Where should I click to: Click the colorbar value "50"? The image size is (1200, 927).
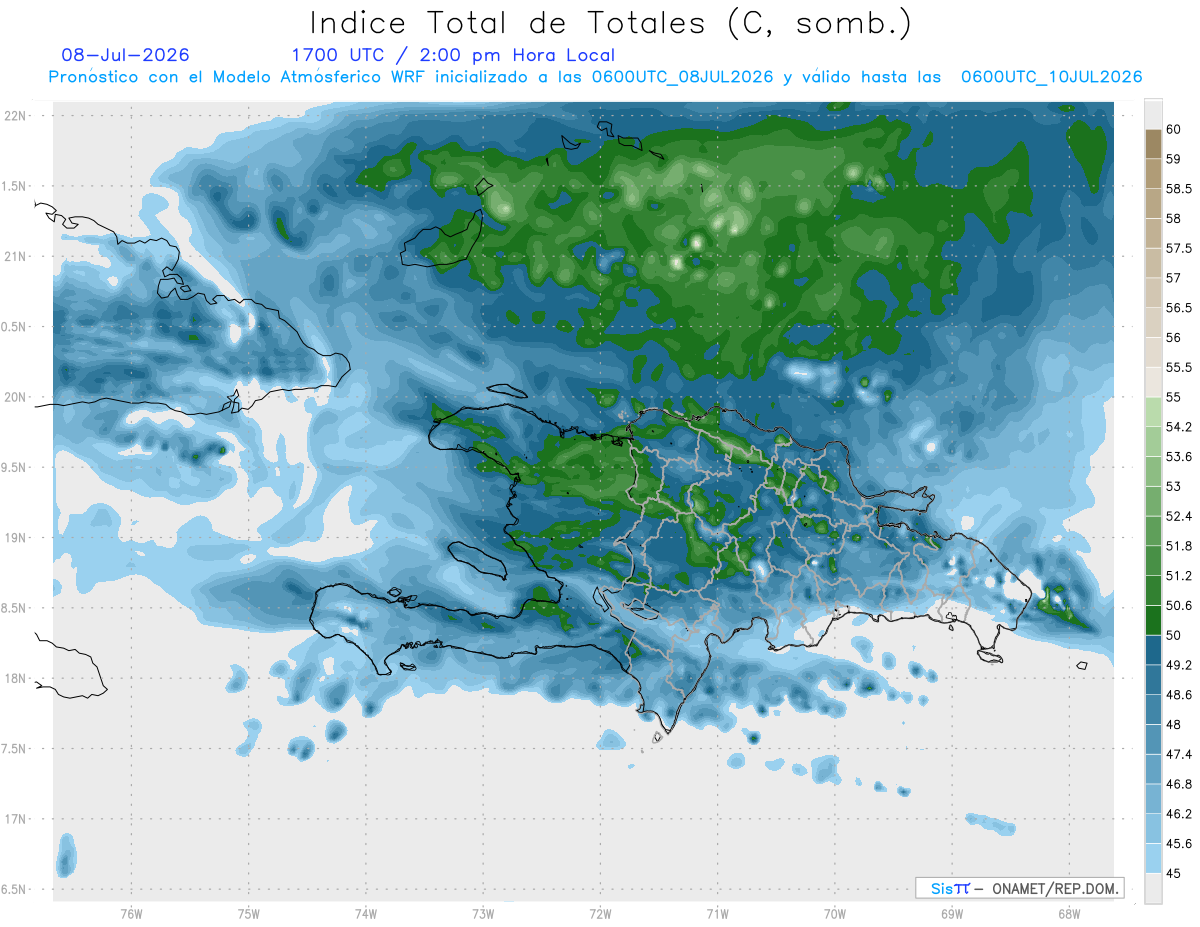tap(1174, 636)
